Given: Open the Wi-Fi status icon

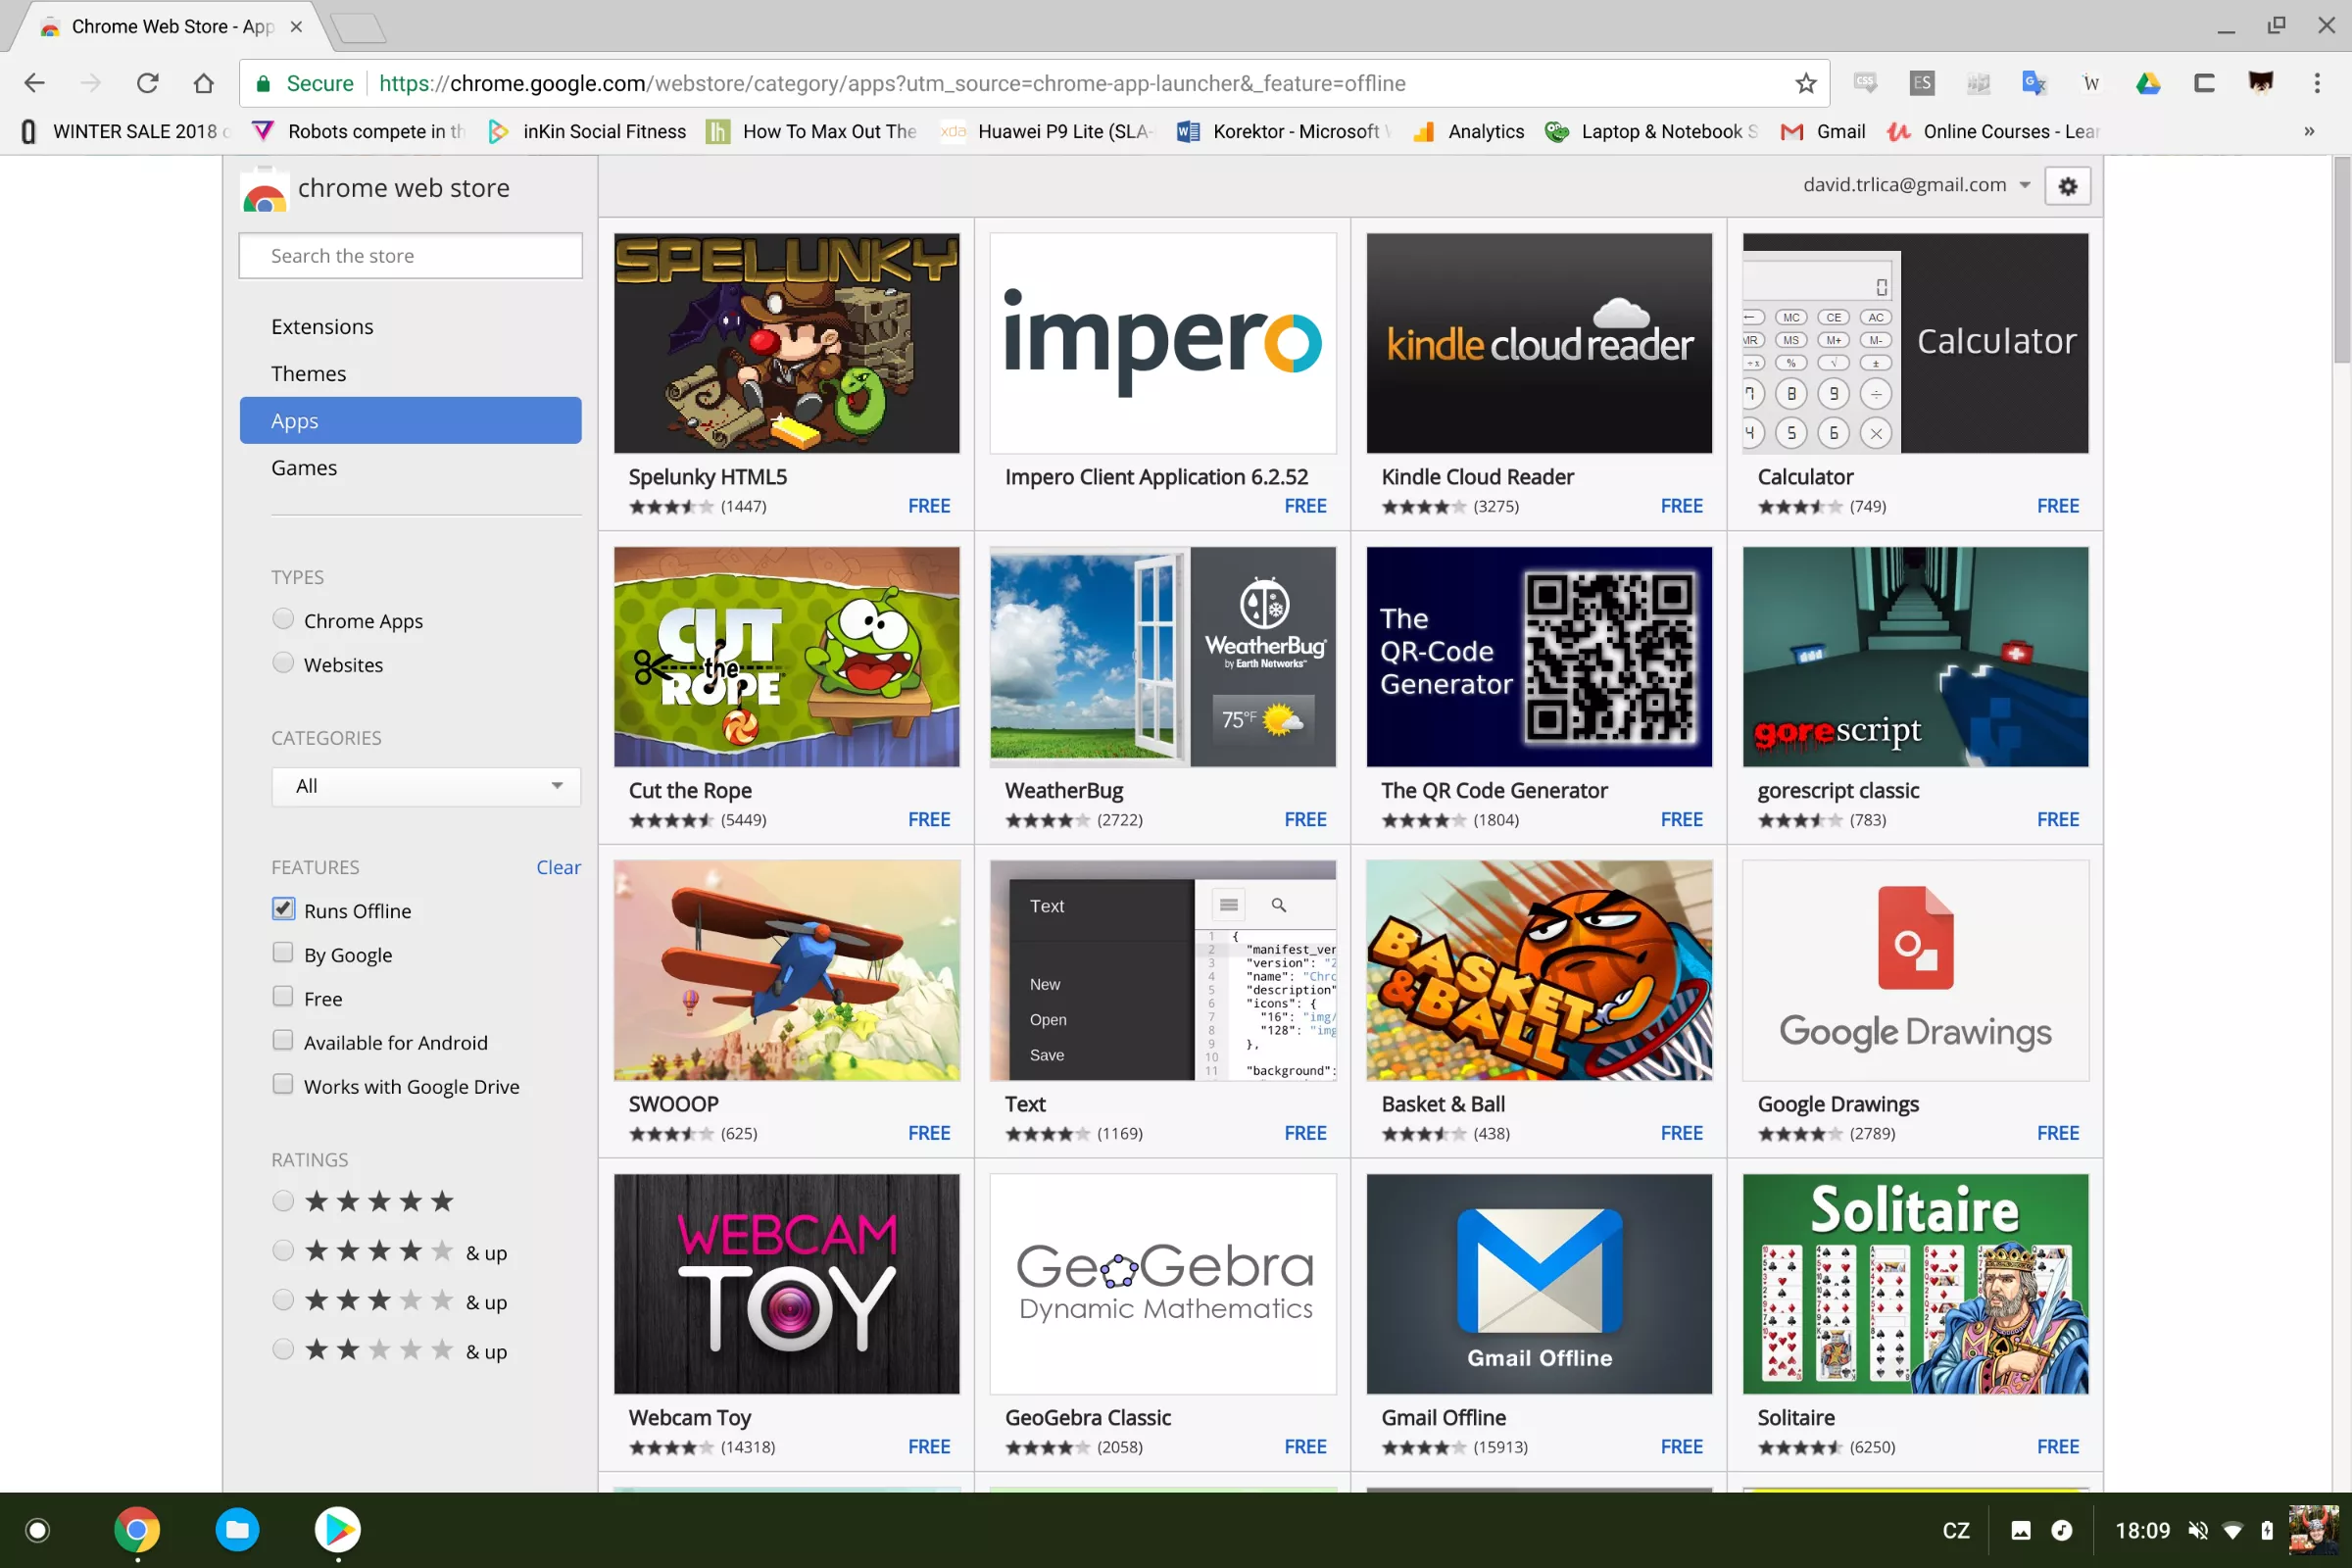Looking at the screenshot, I should 2232,1530.
